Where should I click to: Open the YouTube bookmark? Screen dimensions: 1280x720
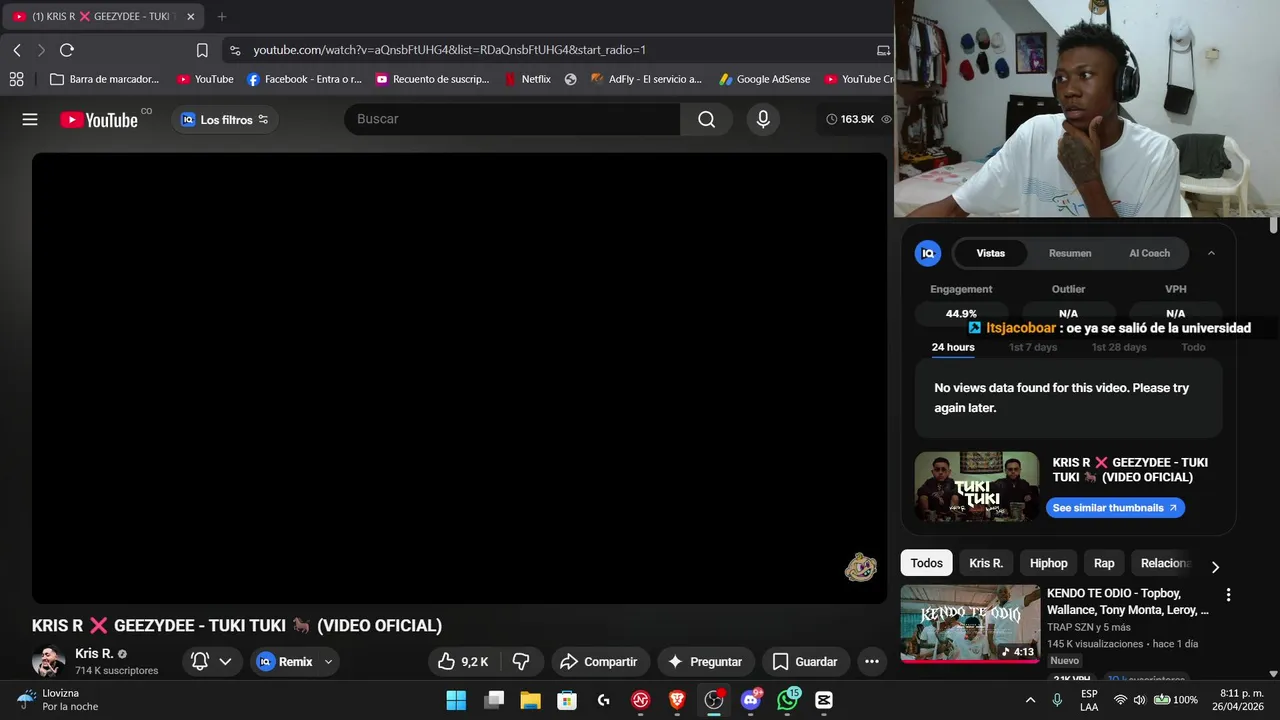click(x=205, y=79)
